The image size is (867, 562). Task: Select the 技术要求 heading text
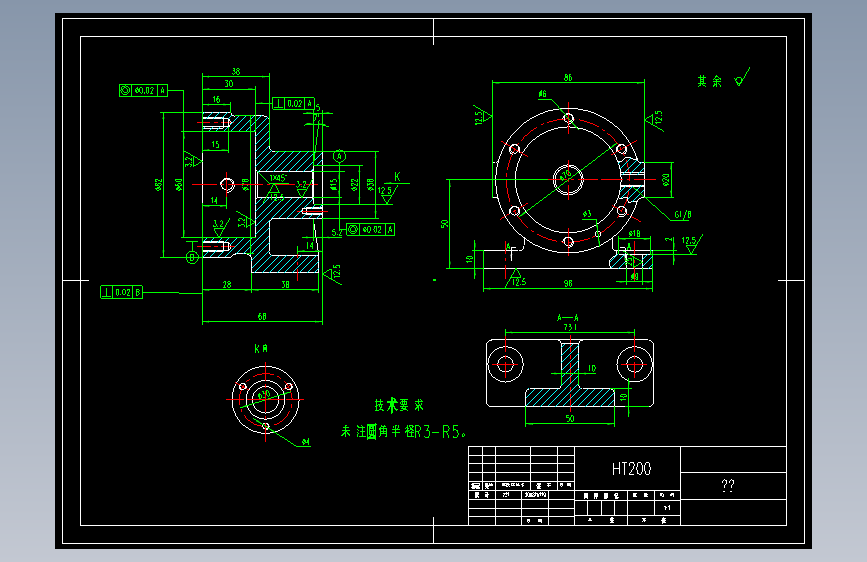click(399, 405)
